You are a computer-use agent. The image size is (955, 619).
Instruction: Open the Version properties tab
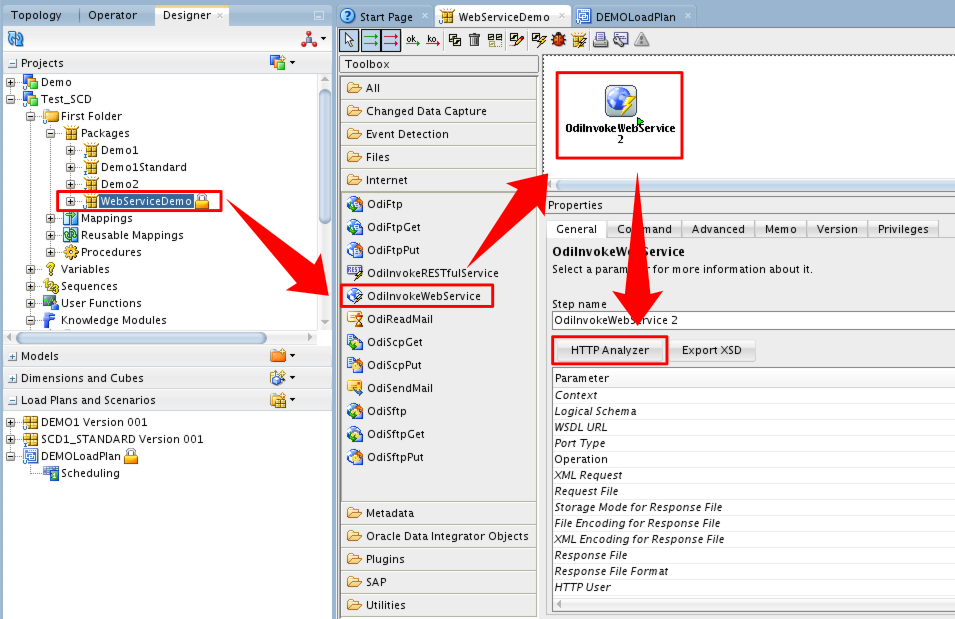click(x=837, y=229)
